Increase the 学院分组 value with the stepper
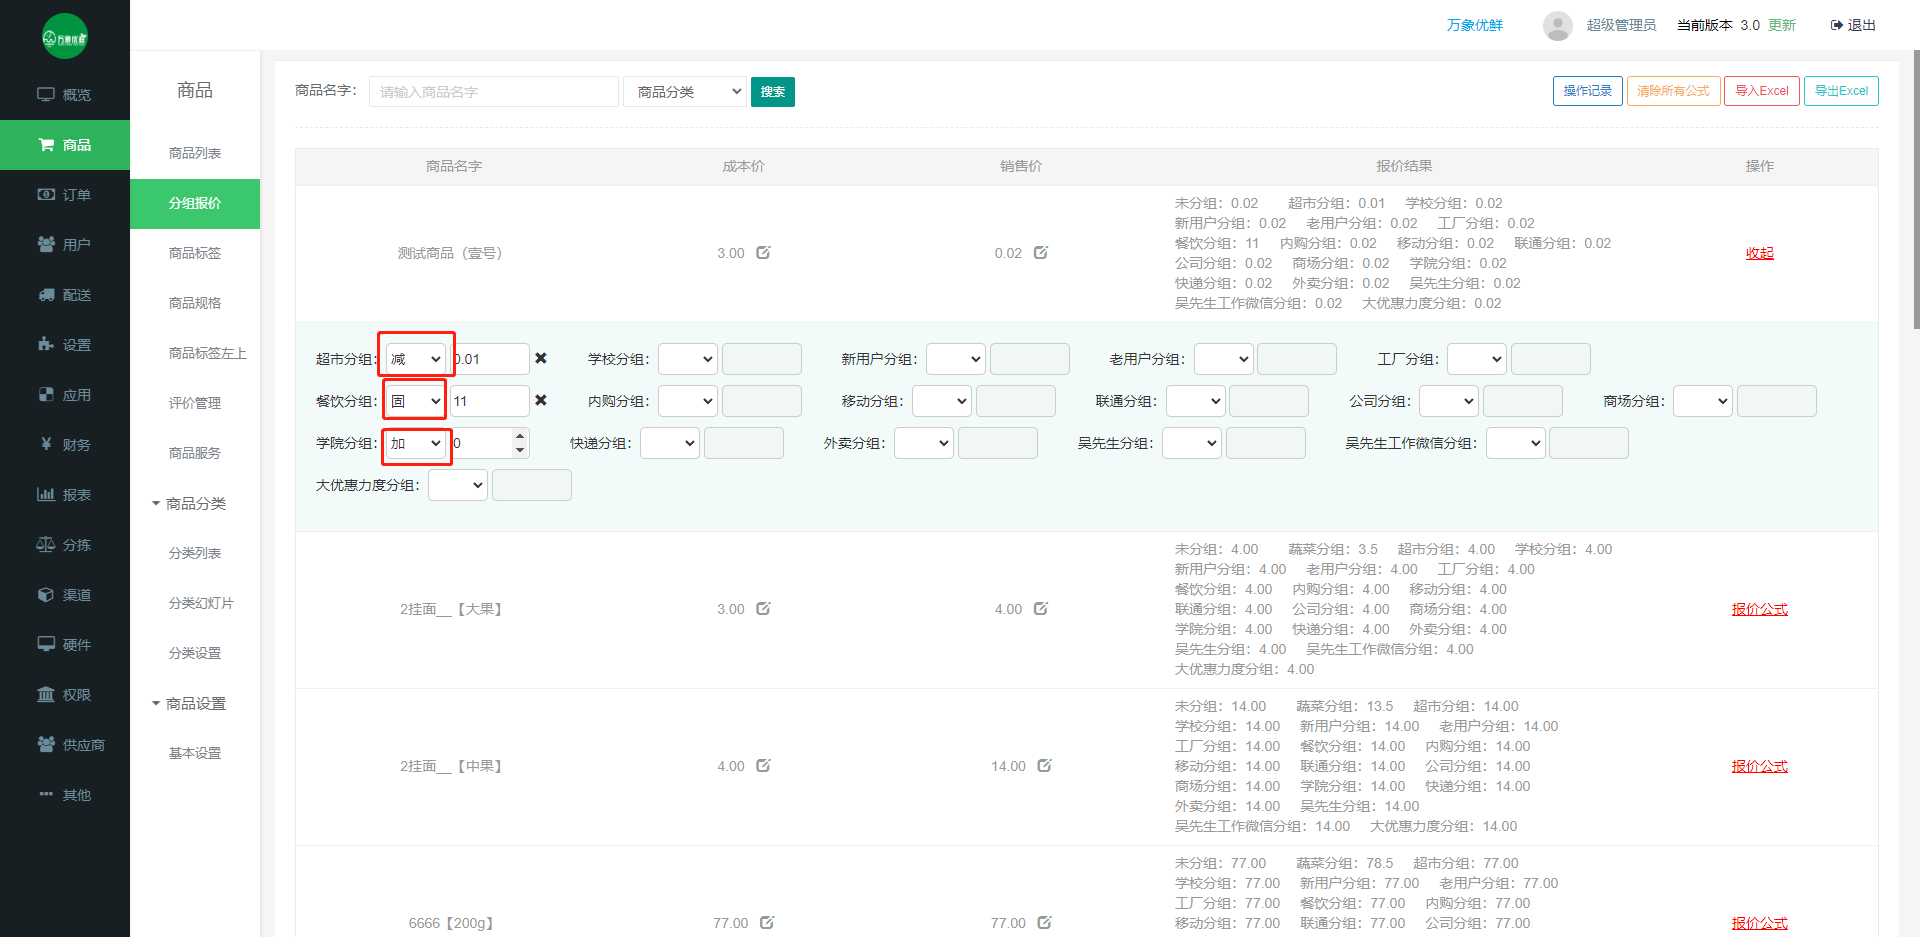 pos(520,436)
